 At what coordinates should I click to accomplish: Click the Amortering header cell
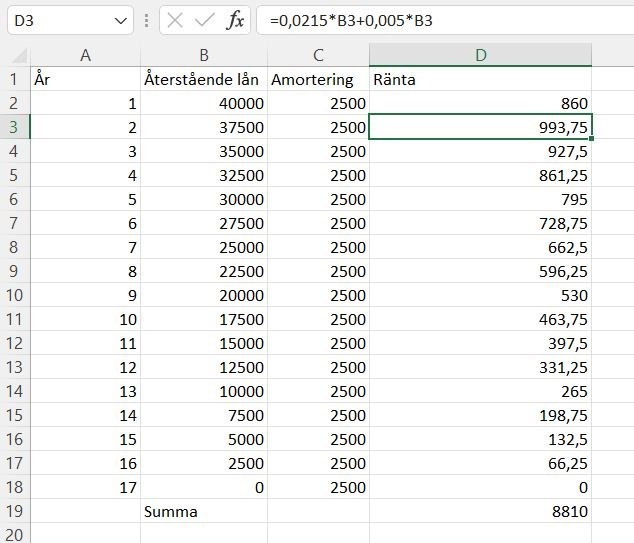click(318, 79)
